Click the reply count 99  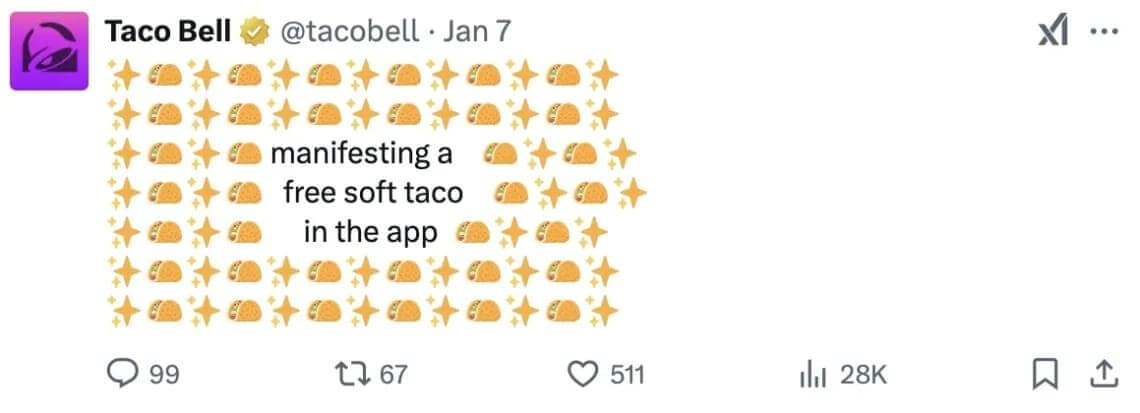tap(164, 375)
